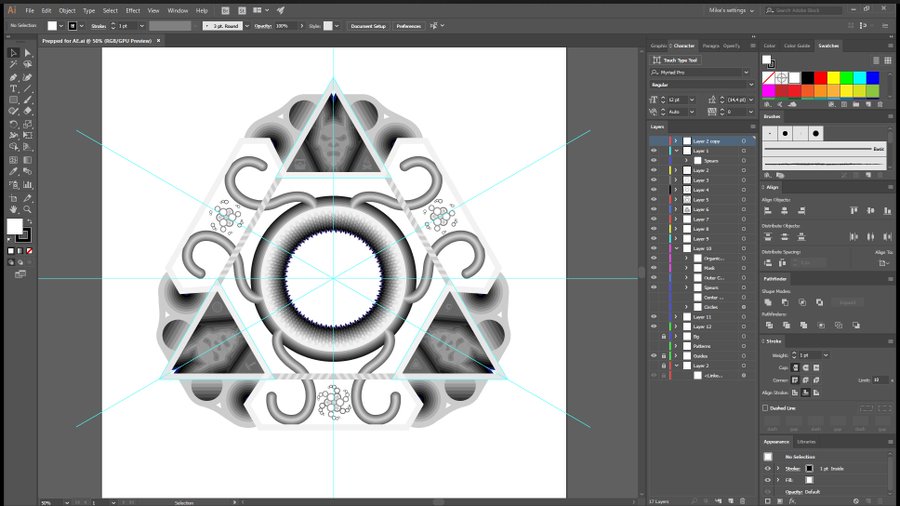This screenshot has width=900, height=506.
Task: Toggle the Dashed Line checkbox
Action: click(x=767, y=407)
